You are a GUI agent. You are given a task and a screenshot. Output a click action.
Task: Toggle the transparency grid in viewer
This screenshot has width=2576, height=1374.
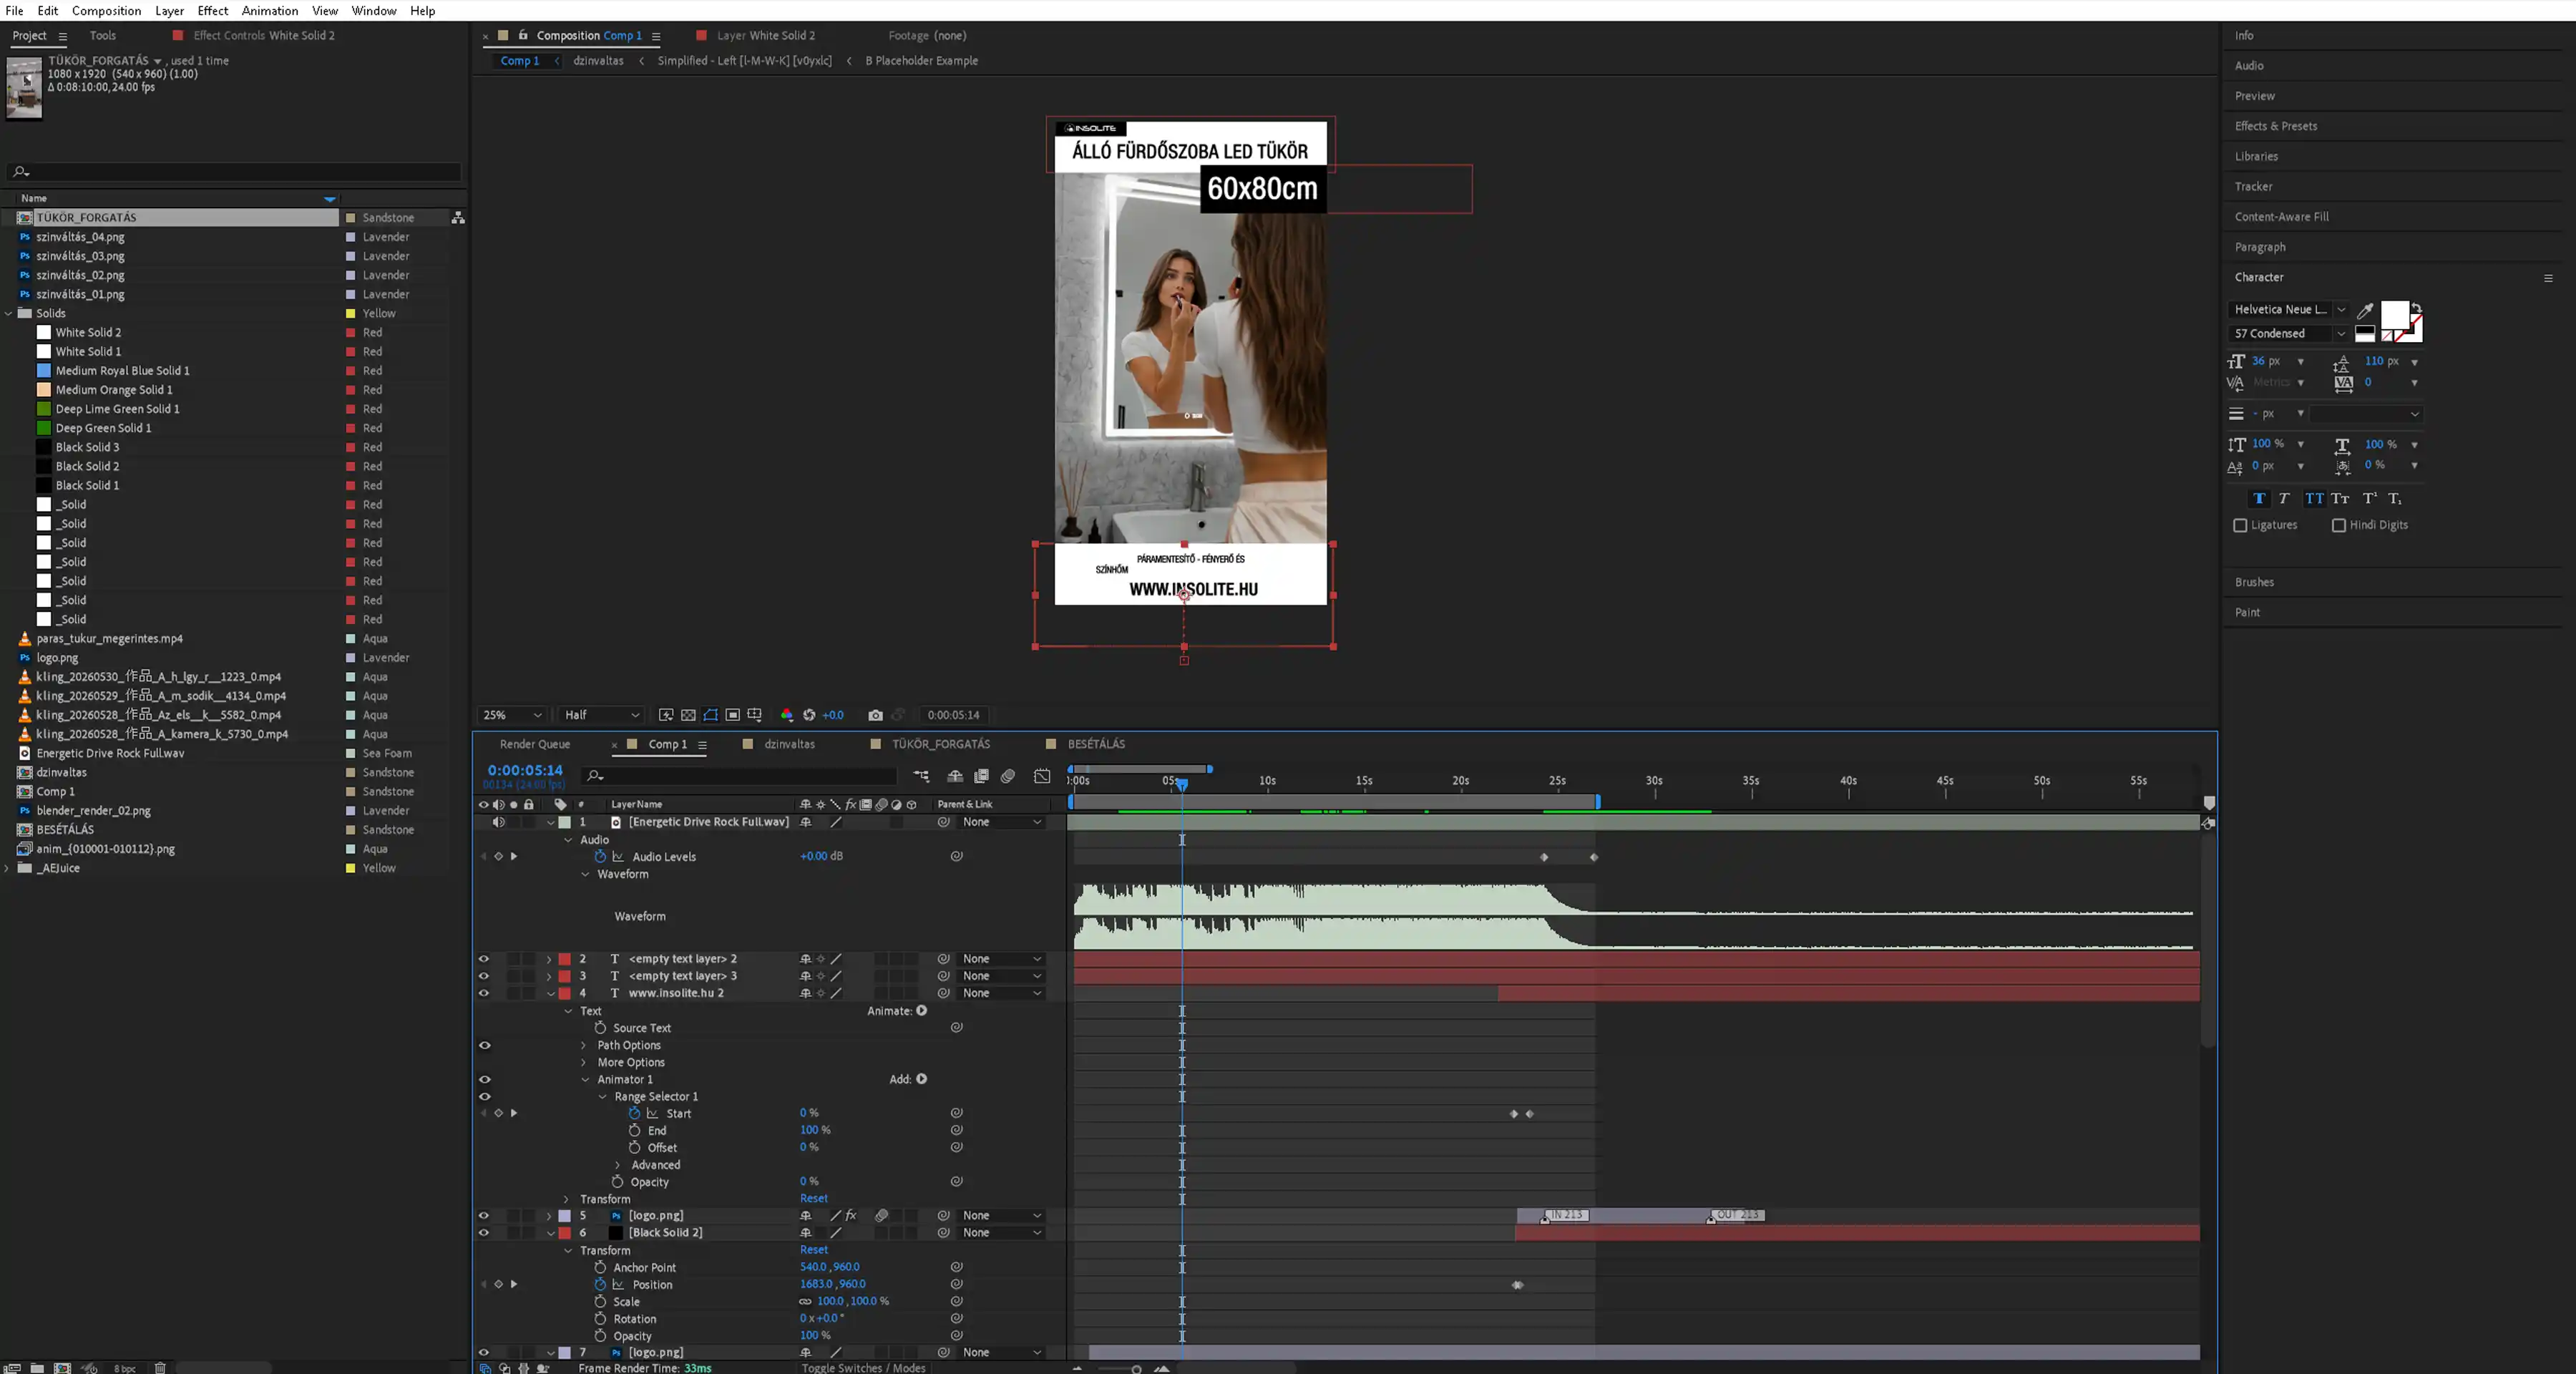click(688, 715)
